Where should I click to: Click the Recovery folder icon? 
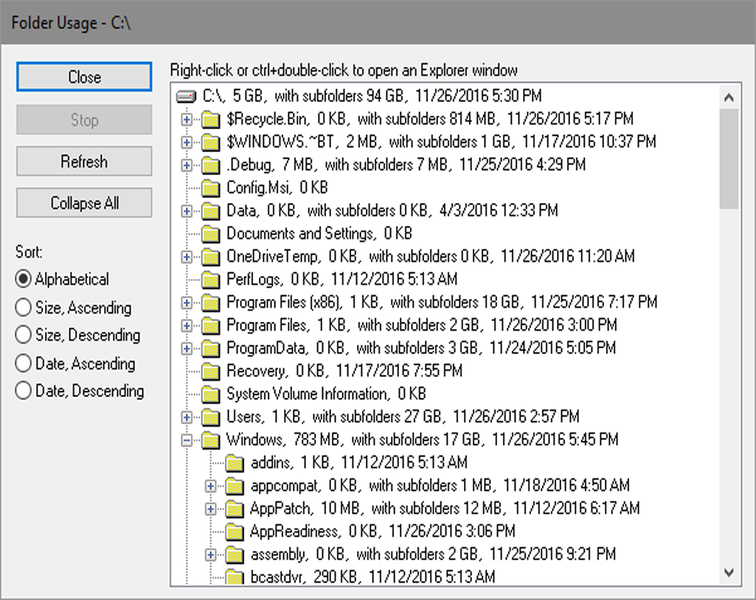(210, 371)
